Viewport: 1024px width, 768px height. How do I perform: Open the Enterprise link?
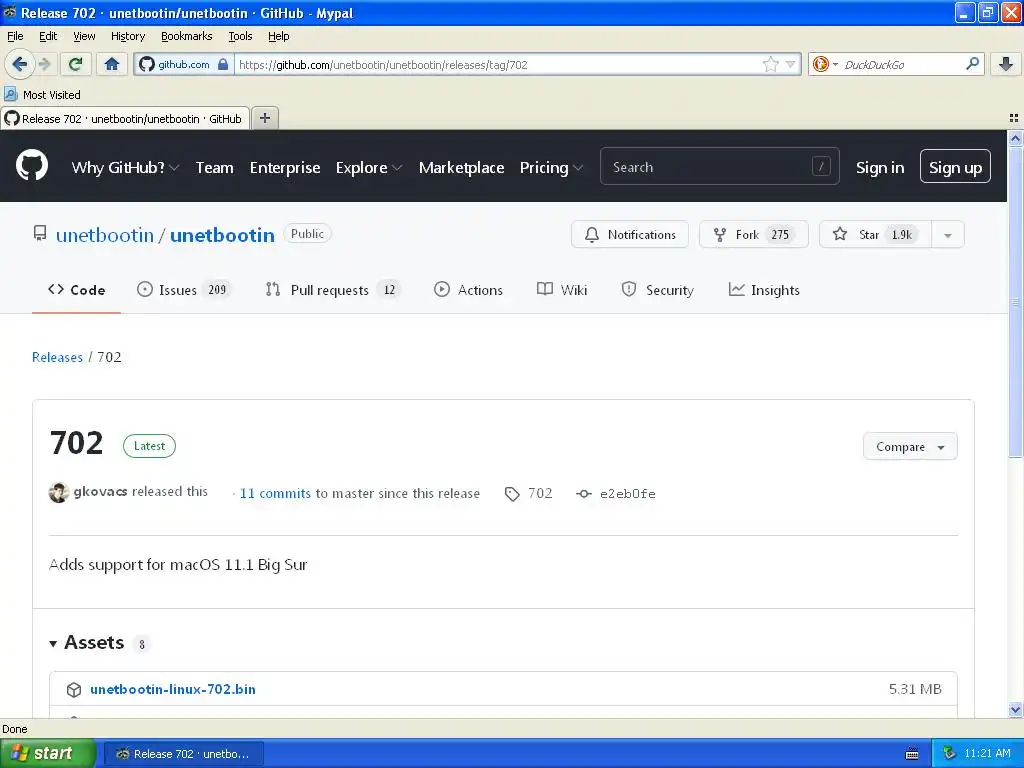285,168
